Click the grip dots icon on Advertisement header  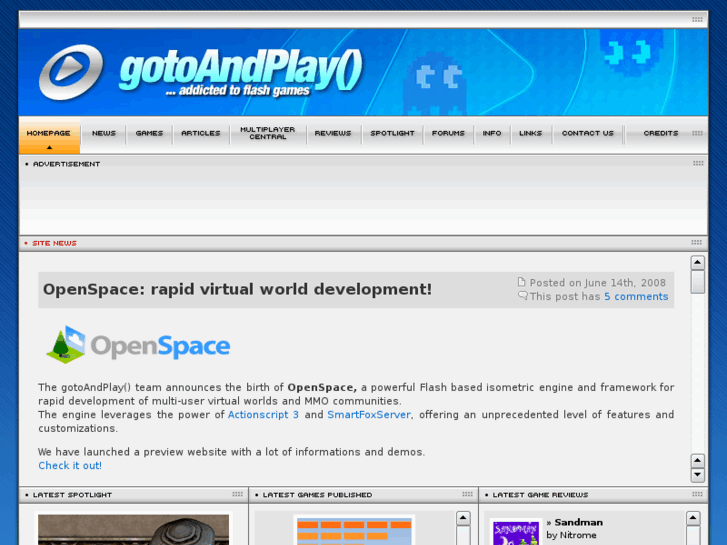pos(698,163)
